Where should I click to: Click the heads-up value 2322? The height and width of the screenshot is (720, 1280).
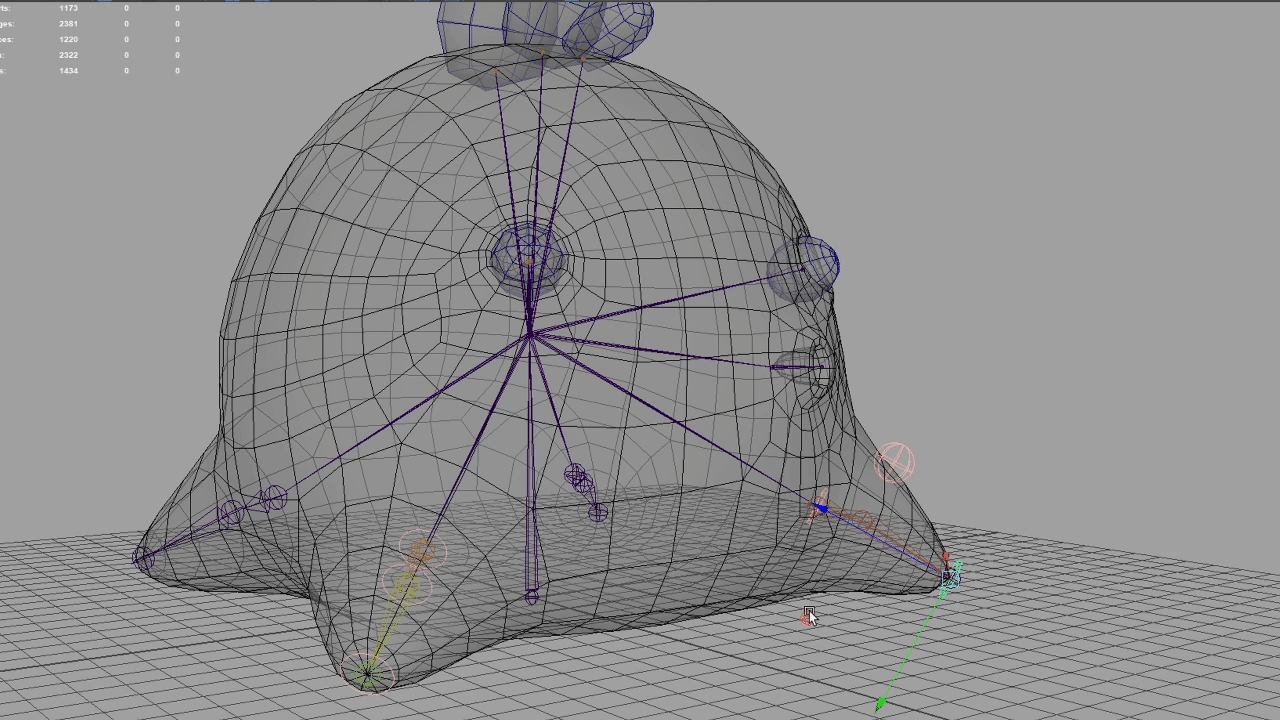[68, 55]
